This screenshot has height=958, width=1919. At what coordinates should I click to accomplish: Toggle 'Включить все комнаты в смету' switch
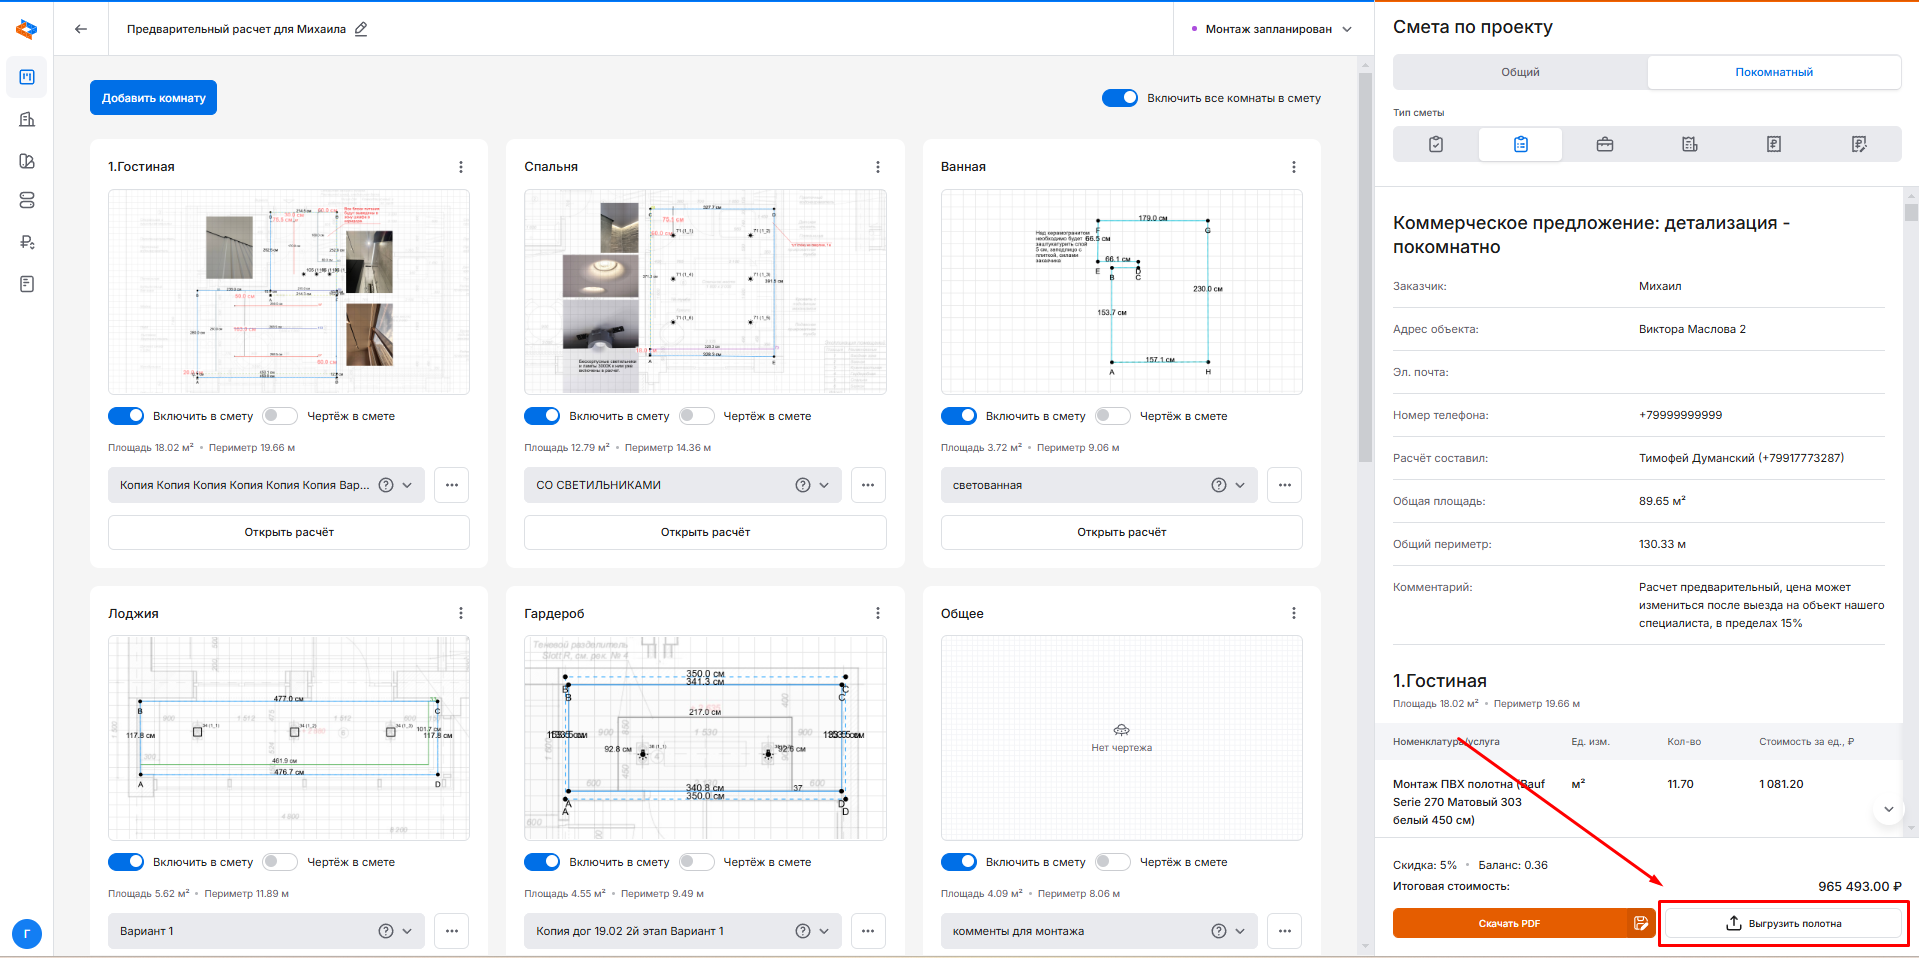click(x=1119, y=98)
